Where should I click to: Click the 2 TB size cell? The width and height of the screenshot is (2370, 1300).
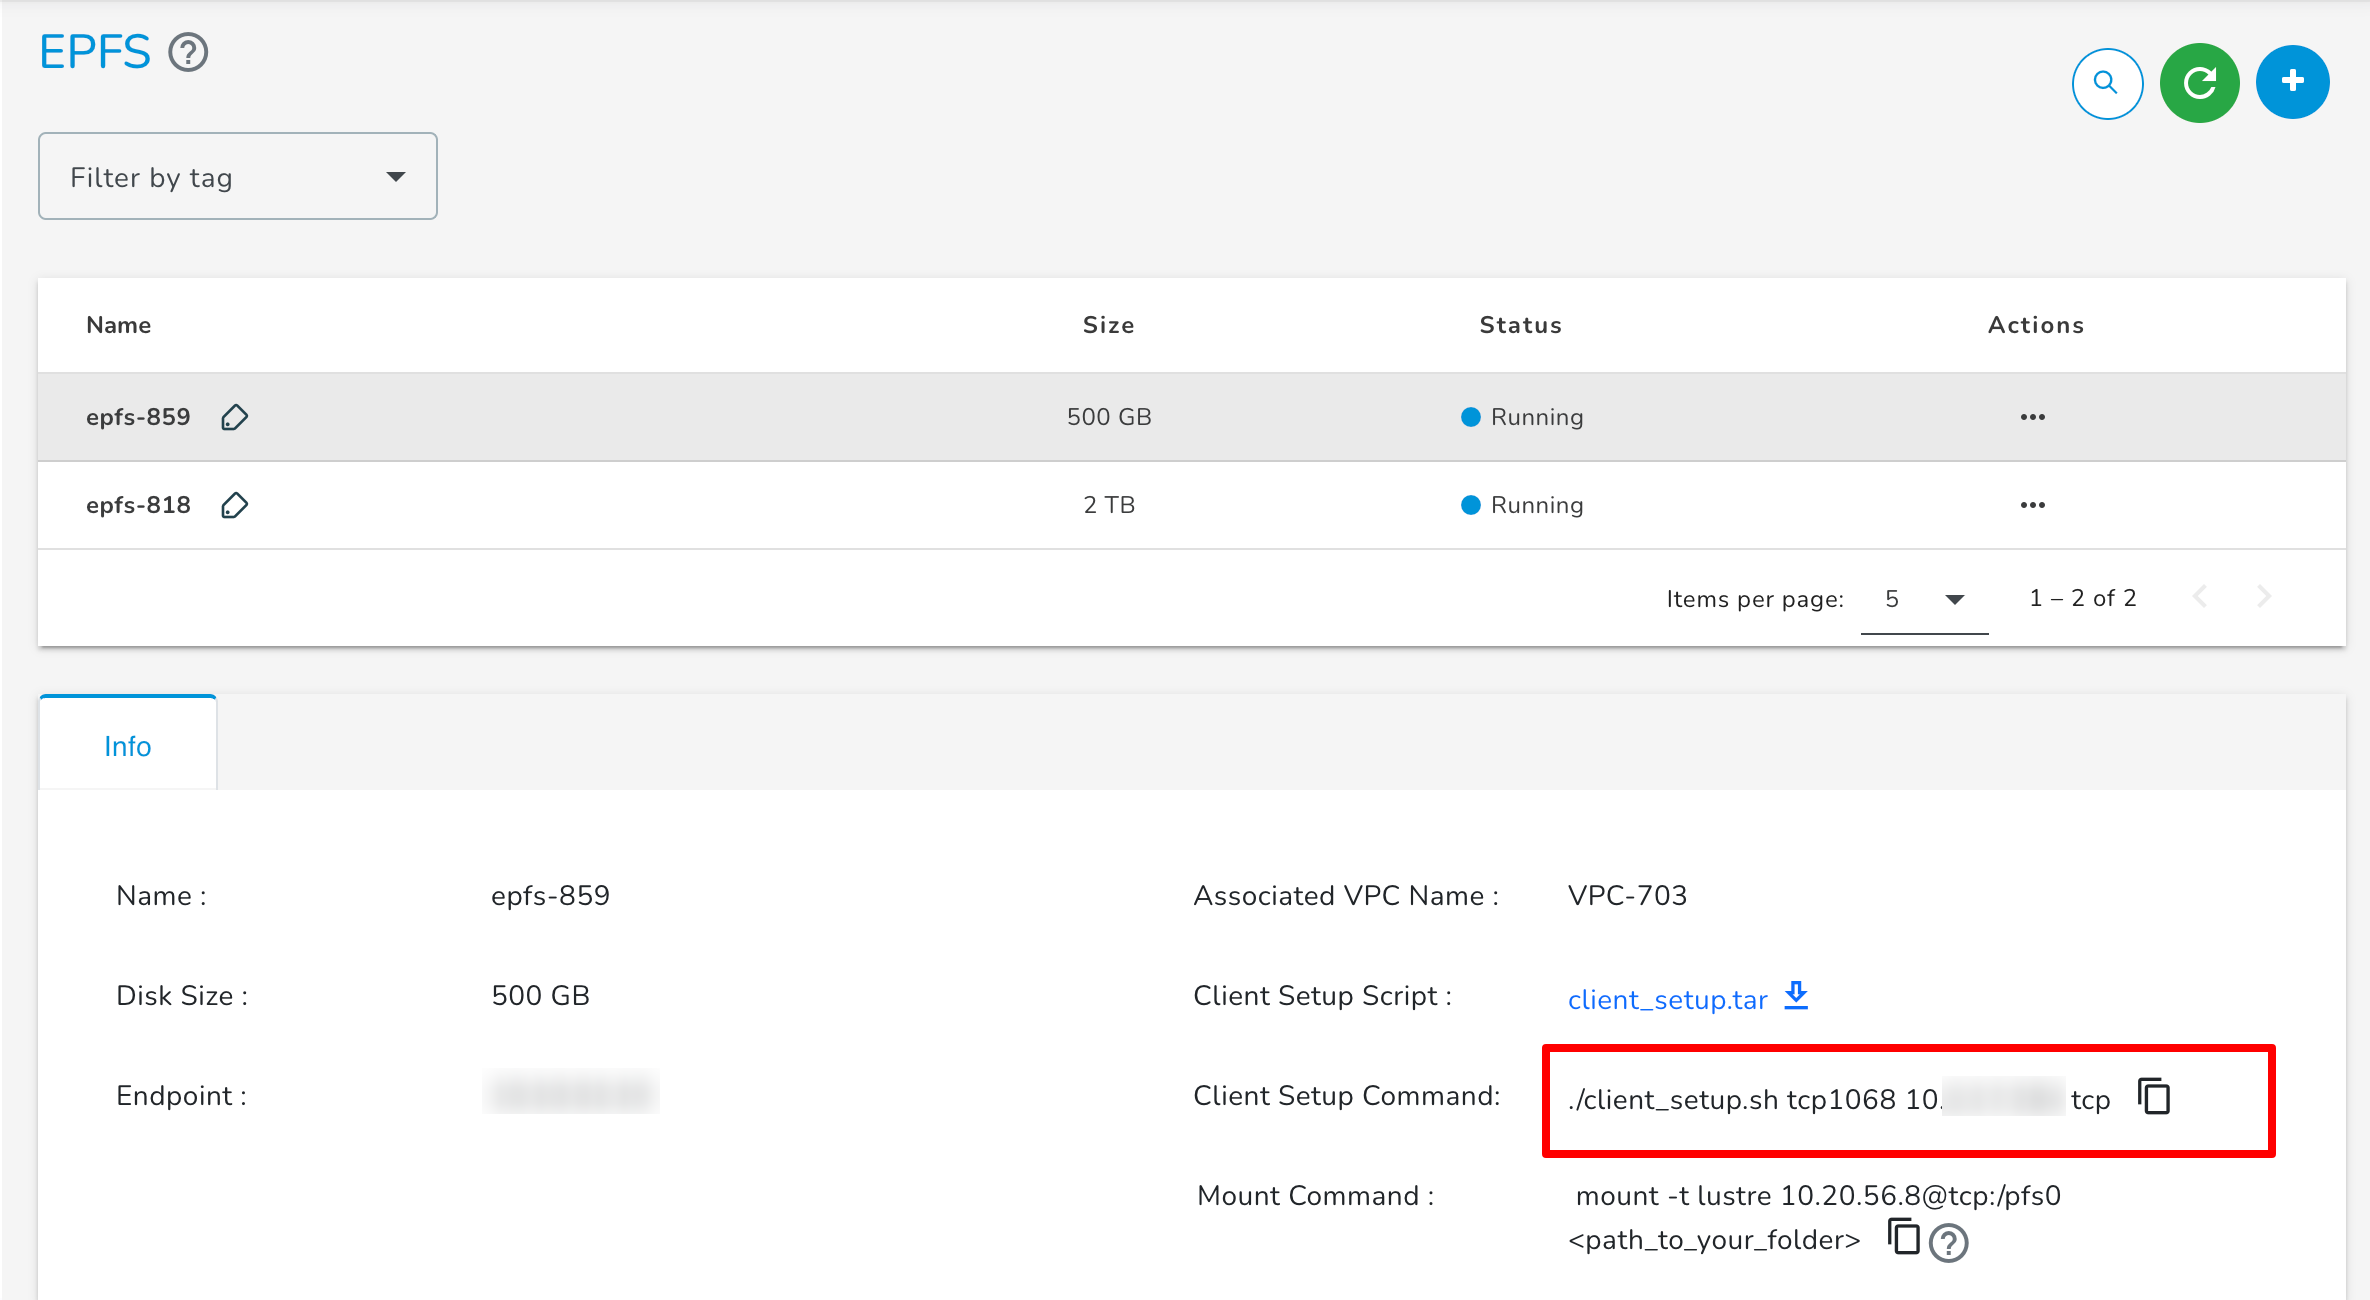click(1109, 505)
